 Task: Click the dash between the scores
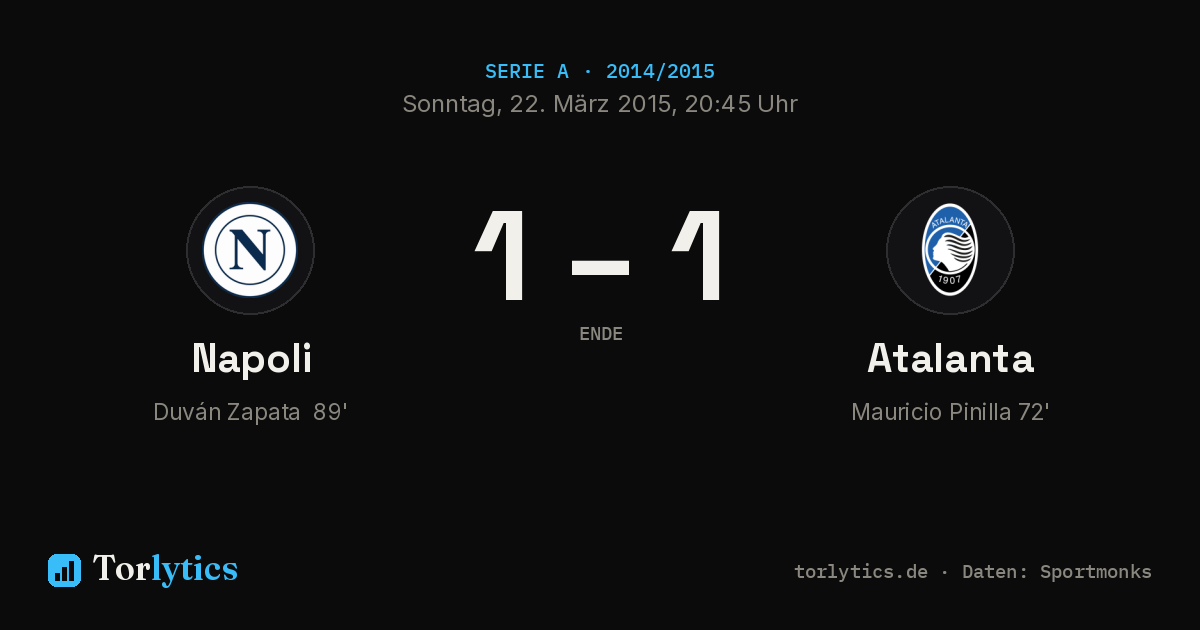tap(600, 268)
